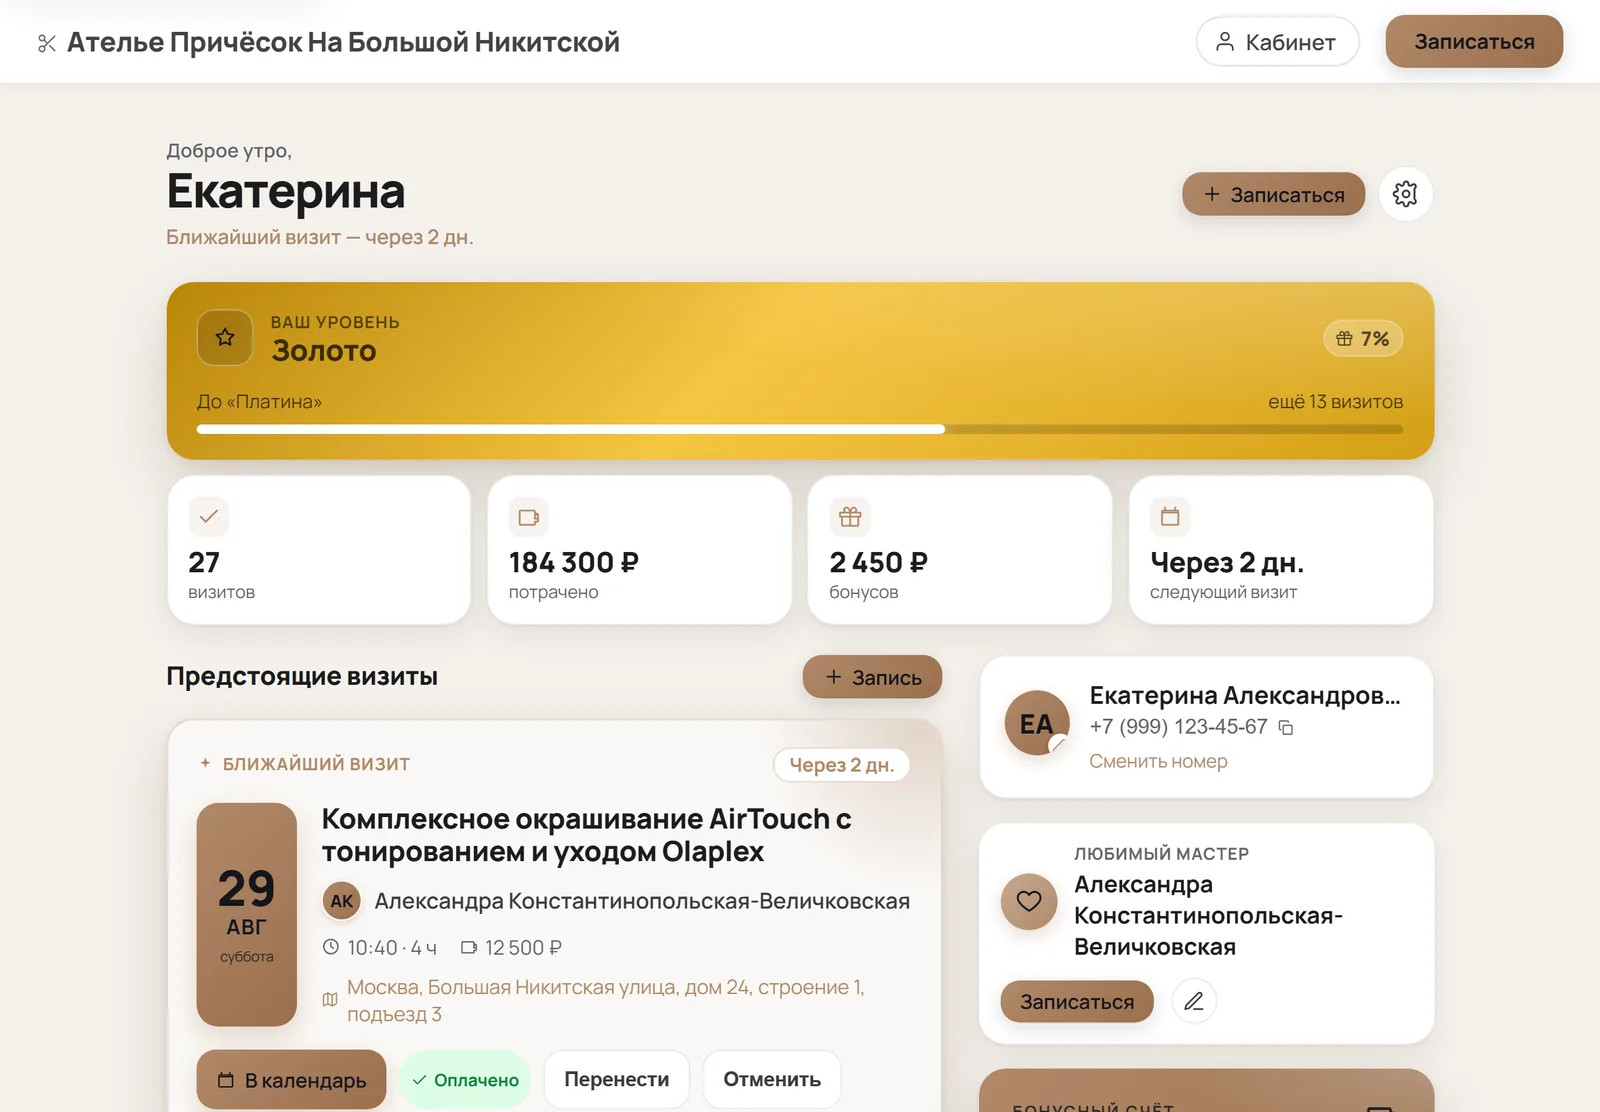This screenshot has width=1600, height=1112.
Task: Click the ещё 13 визитов text
Action: (x=1336, y=402)
